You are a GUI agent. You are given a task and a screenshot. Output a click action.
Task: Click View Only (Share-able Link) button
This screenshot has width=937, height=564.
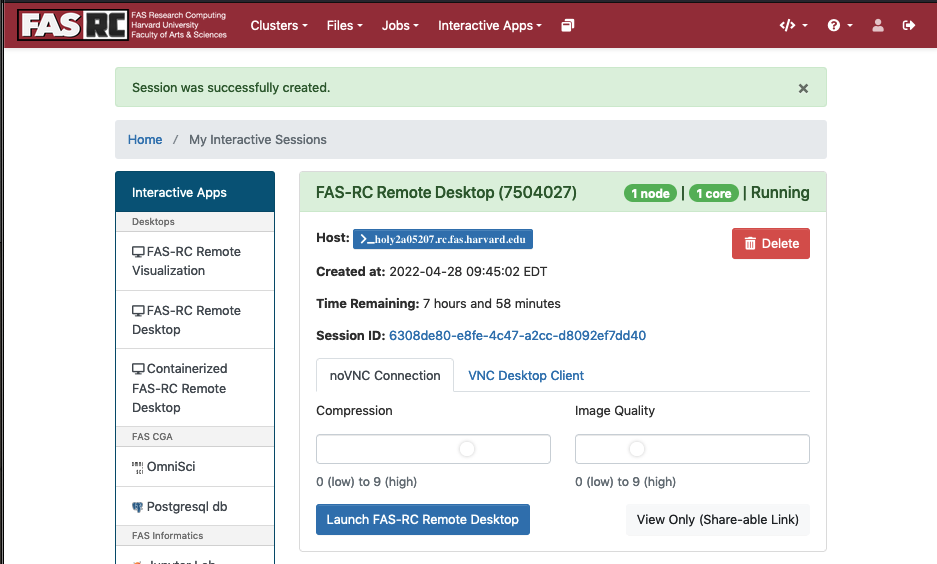pyautogui.click(x=717, y=520)
